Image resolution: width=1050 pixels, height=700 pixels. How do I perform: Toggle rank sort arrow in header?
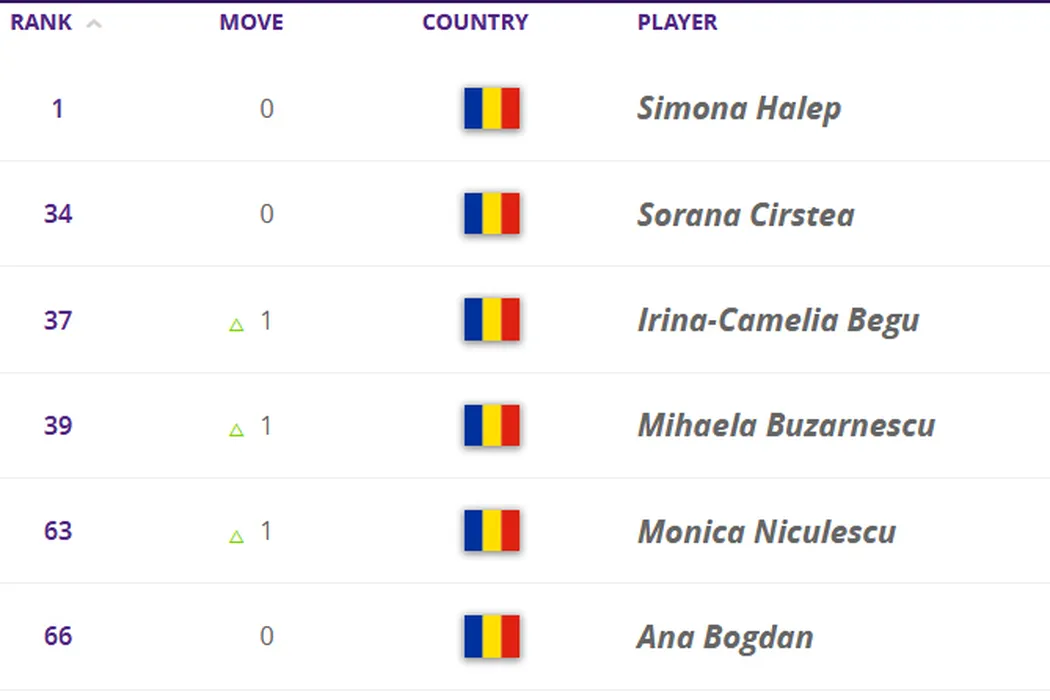click(94, 24)
